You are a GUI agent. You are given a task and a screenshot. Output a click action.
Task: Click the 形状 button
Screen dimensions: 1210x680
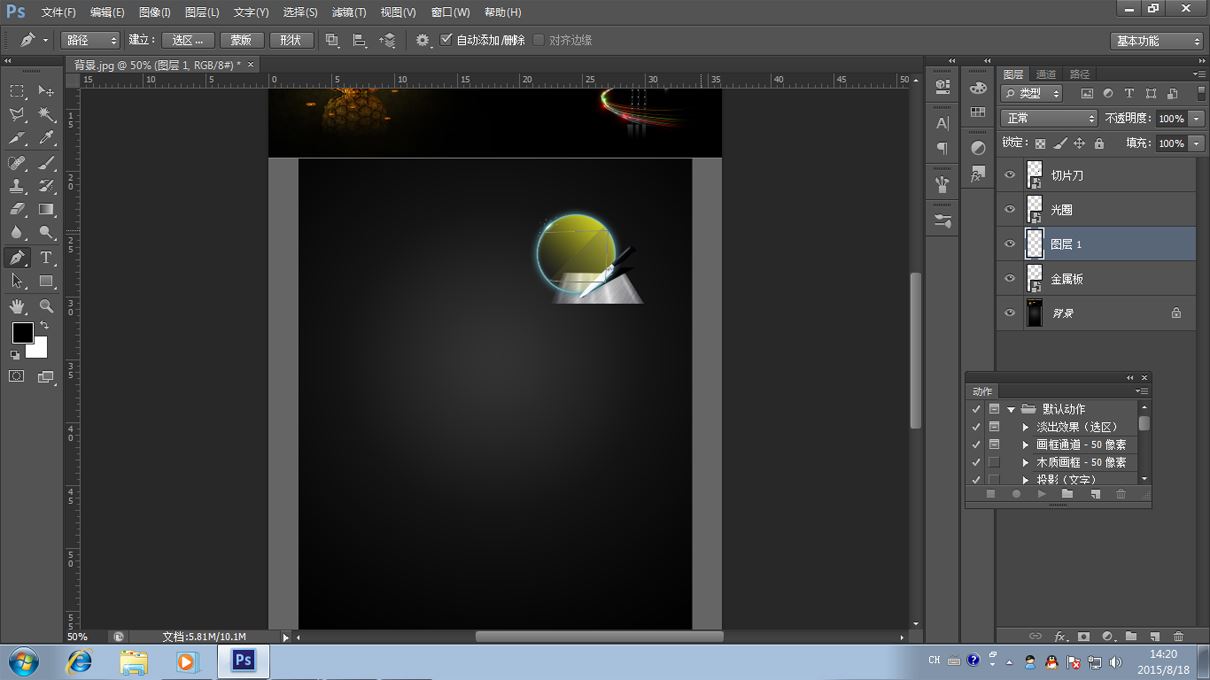pyautogui.click(x=291, y=40)
